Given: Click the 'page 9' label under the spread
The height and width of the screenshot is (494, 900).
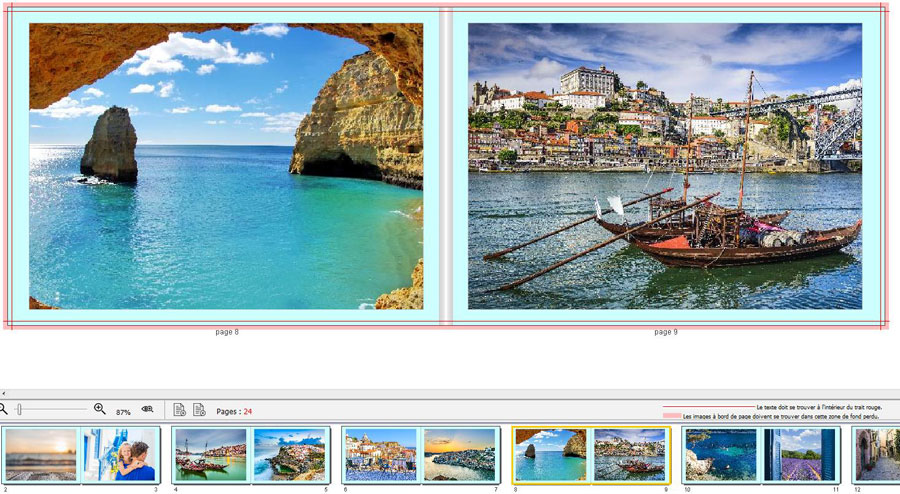Looking at the screenshot, I should click(x=666, y=332).
